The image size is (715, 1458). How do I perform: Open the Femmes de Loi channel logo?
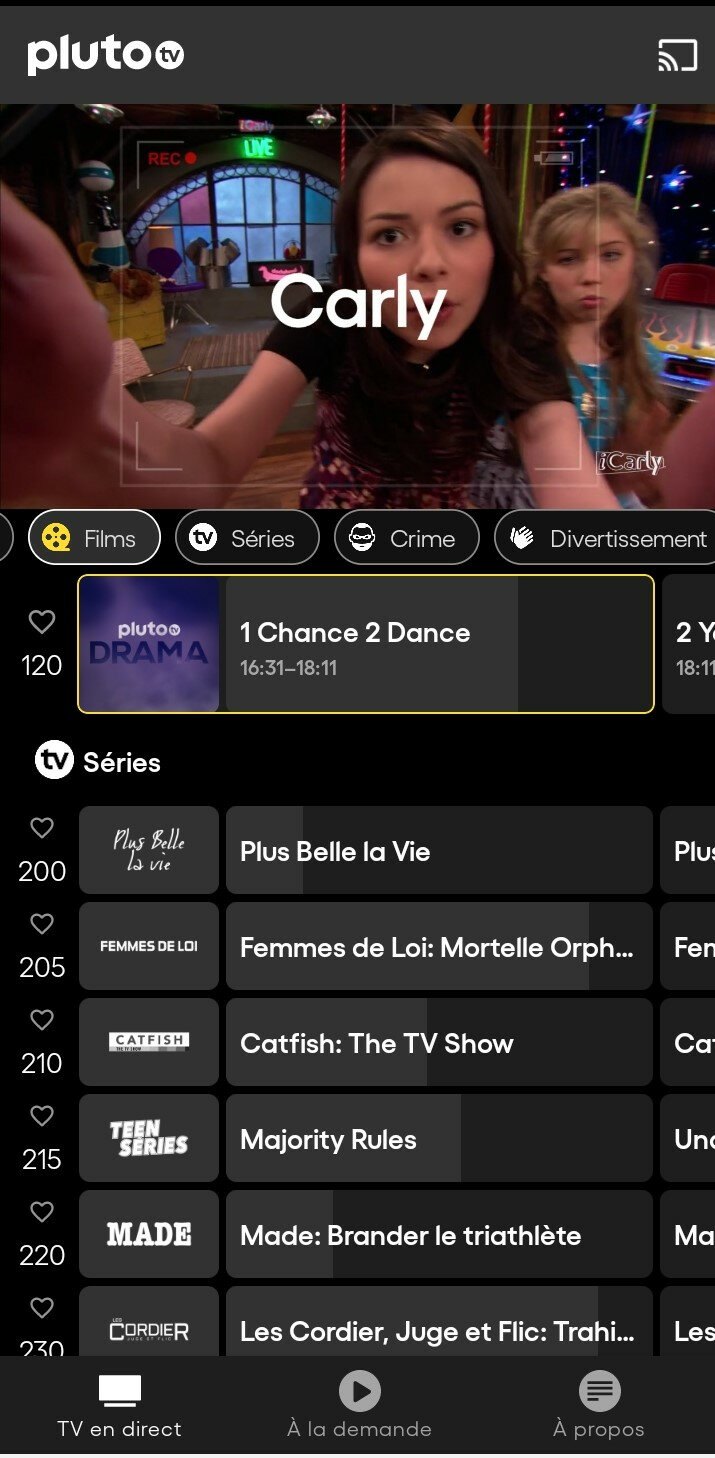tap(149, 946)
